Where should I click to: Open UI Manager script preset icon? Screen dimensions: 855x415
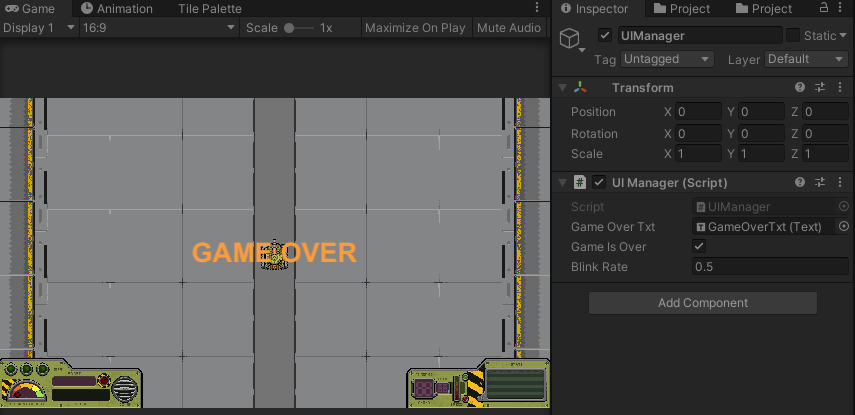coord(820,182)
